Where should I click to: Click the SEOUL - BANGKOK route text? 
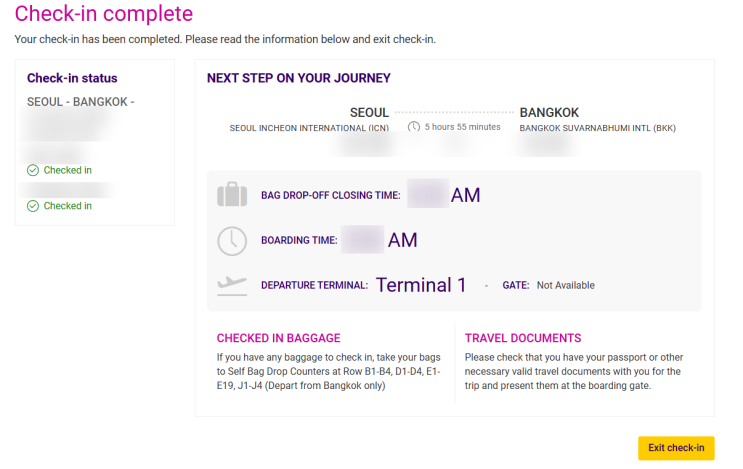point(81,102)
